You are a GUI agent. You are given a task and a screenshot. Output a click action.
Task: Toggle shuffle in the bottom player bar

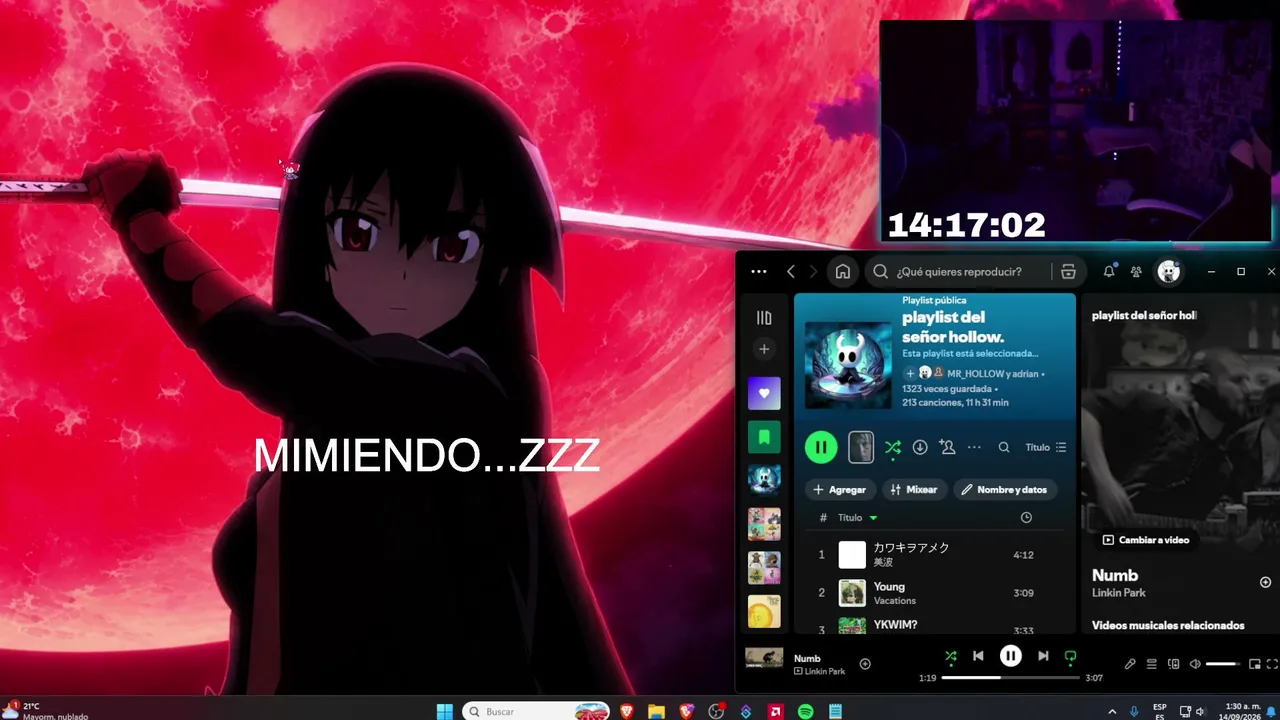pos(951,656)
